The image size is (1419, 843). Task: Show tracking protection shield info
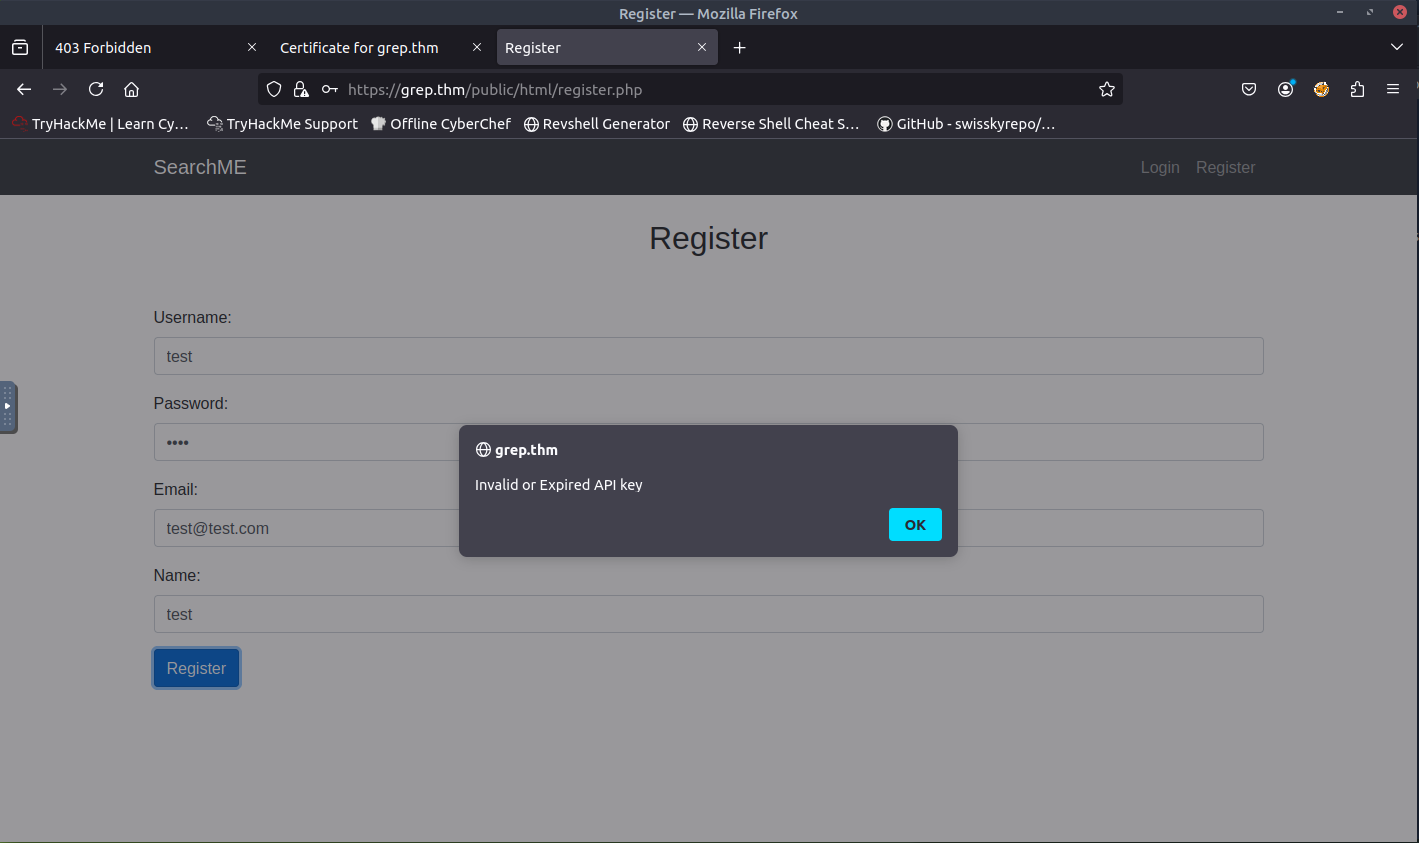click(274, 89)
